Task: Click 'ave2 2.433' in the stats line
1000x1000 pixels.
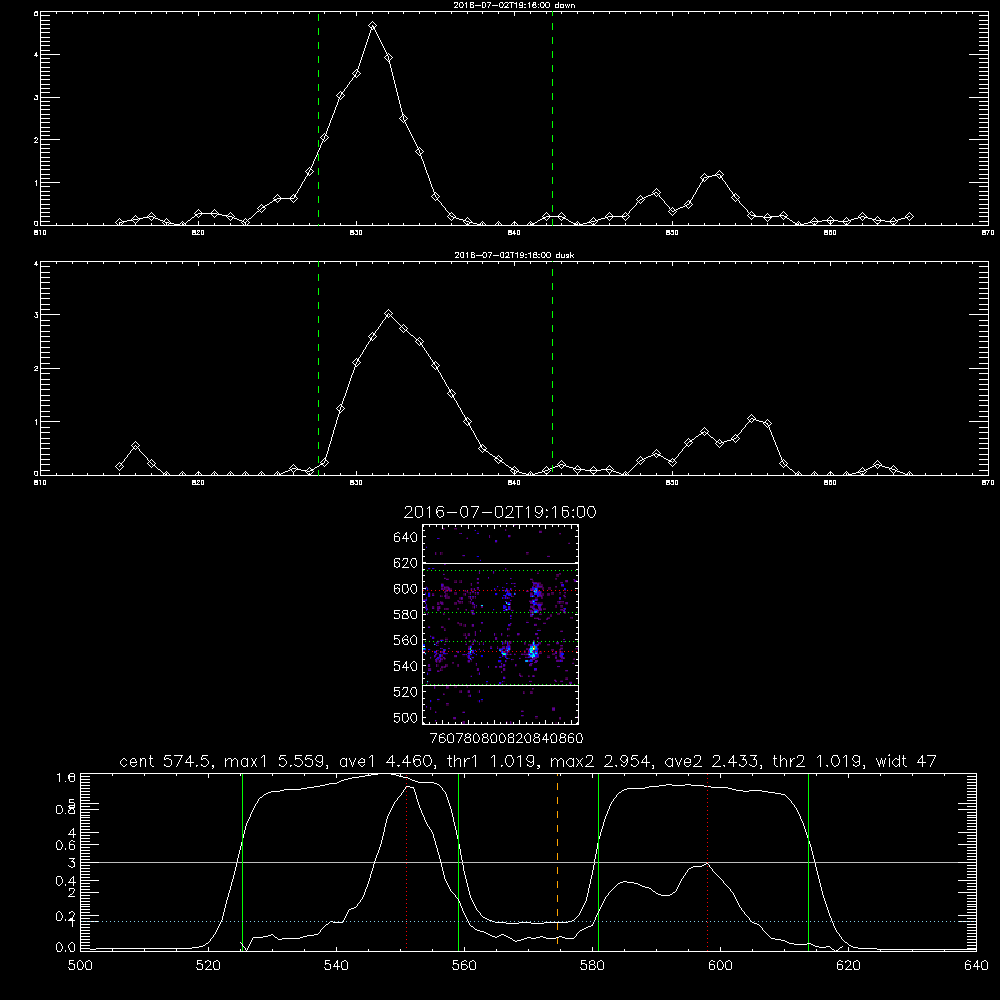Action: tap(711, 761)
